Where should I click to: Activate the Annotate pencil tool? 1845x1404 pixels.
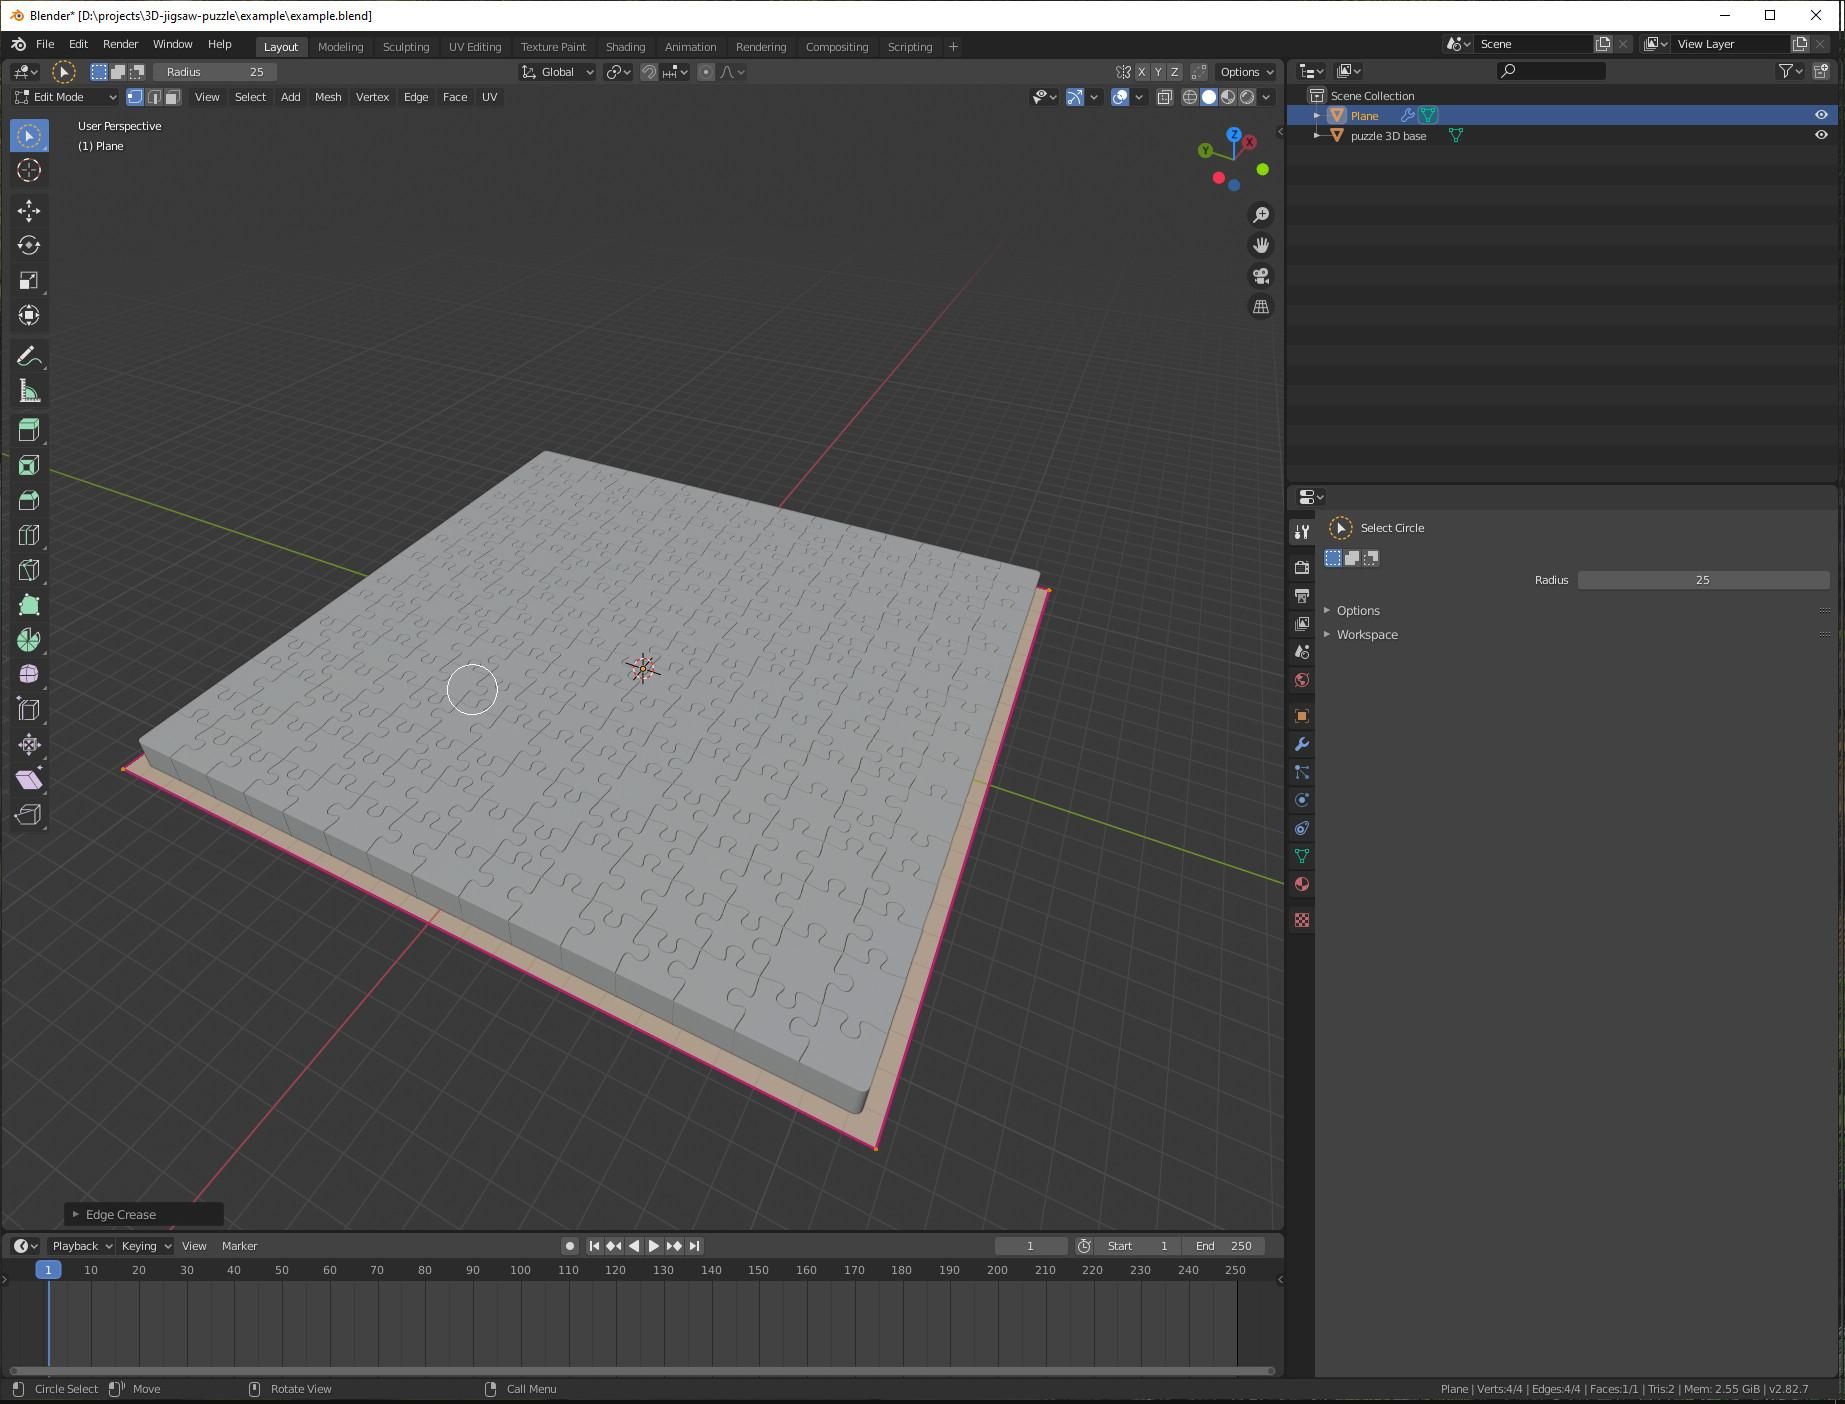coord(29,357)
